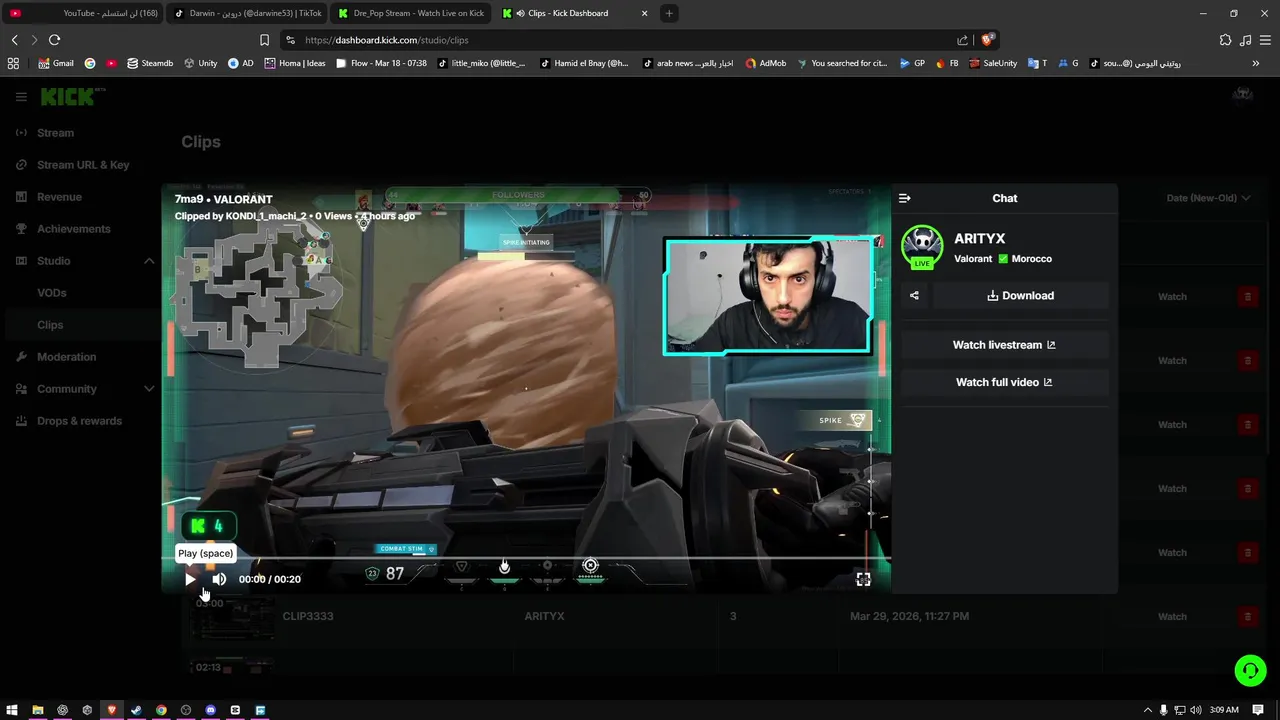This screenshot has height=720, width=1280.
Task: Click Watch livestream button
Action: tap(1005, 345)
